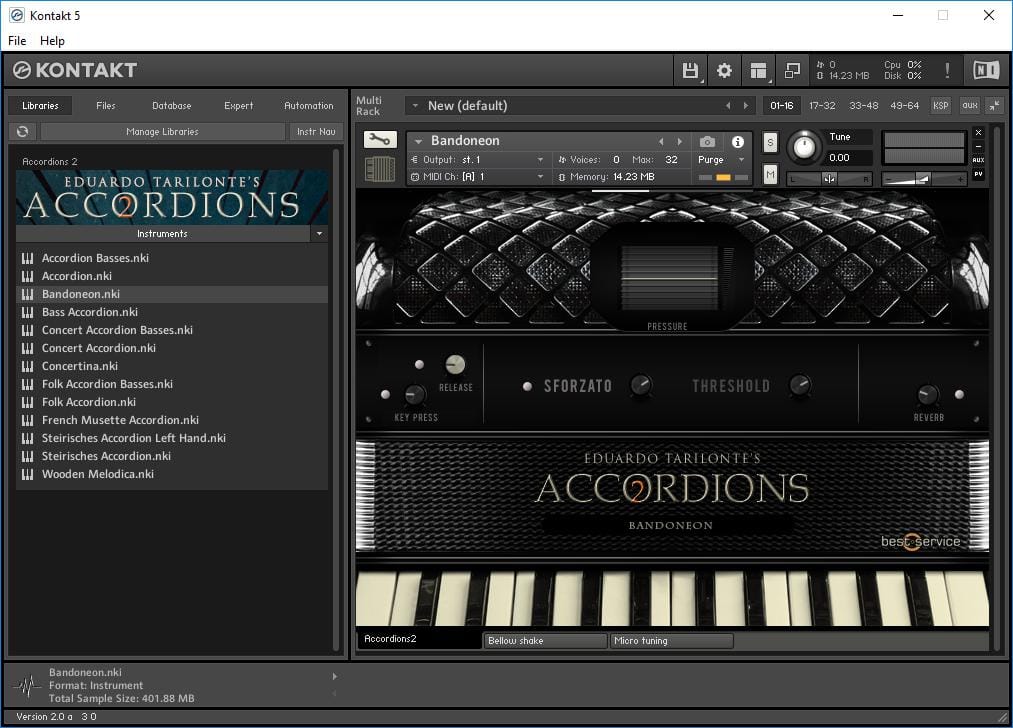Click the wrench edit instrument icon
This screenshot has height=728, width=1013.
coord(380,141)
